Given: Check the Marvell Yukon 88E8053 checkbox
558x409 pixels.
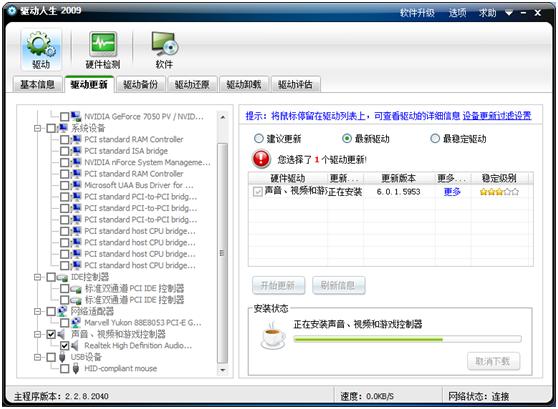Looking at the screenshot, I should coord(64,323).
